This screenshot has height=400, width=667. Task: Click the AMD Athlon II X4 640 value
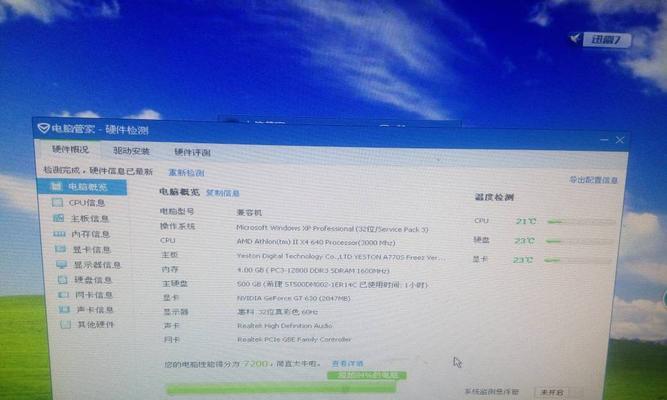click(316, 242)
